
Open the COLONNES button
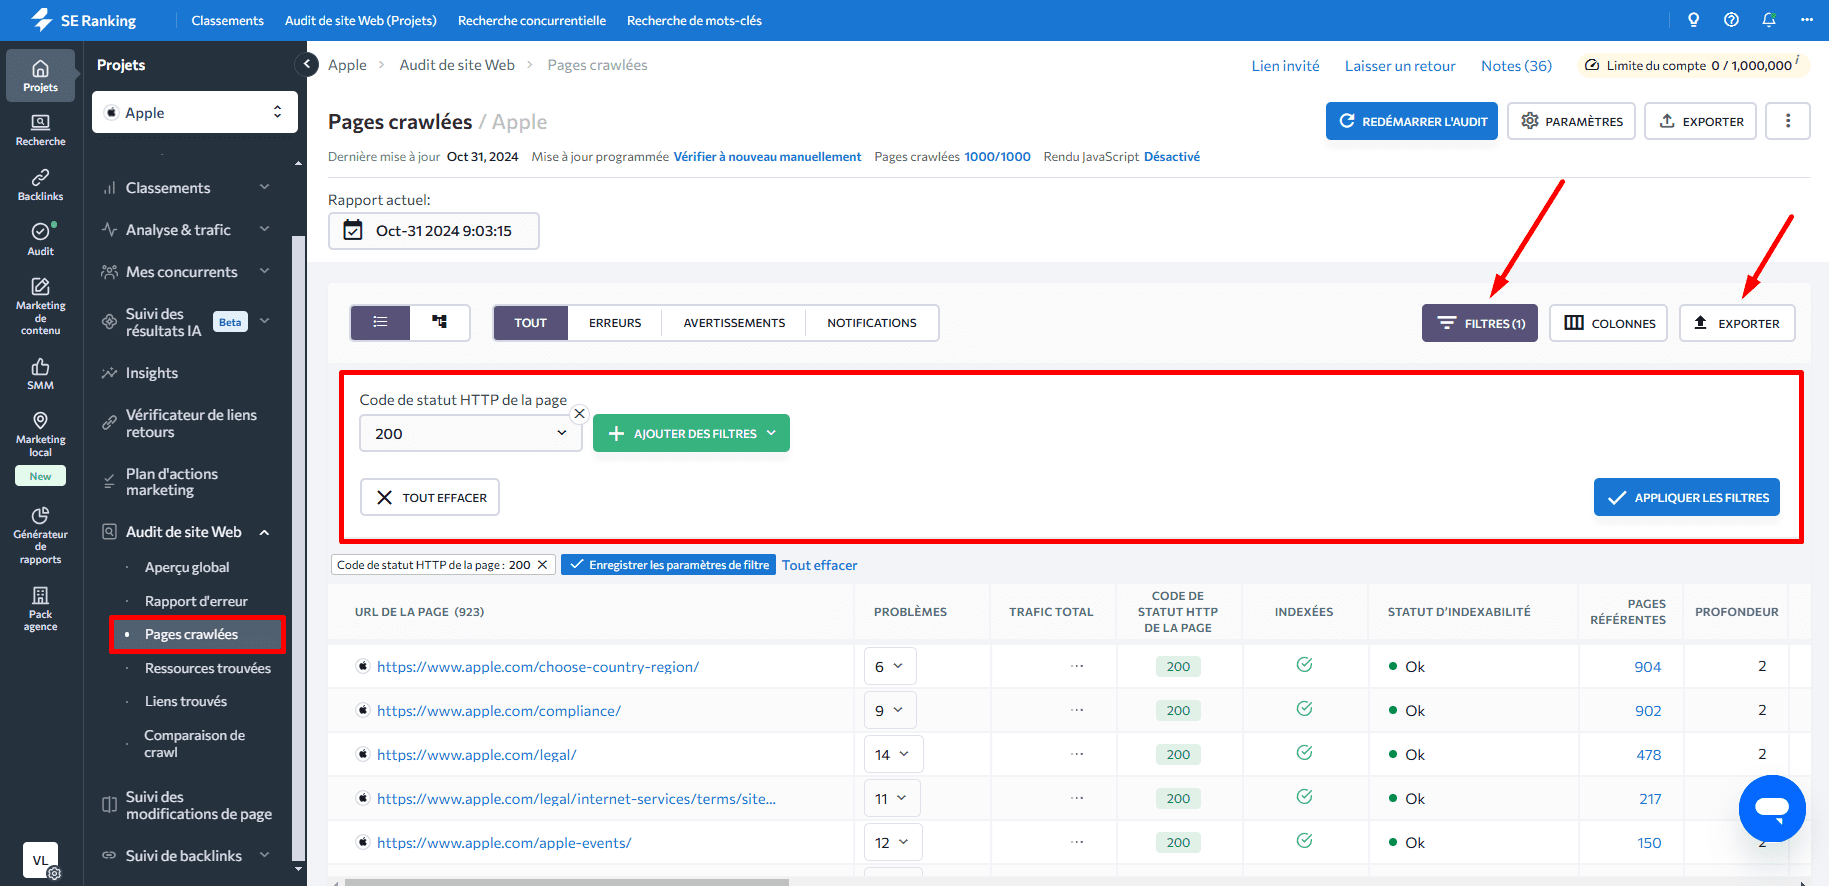click(x=1609, y=323)
